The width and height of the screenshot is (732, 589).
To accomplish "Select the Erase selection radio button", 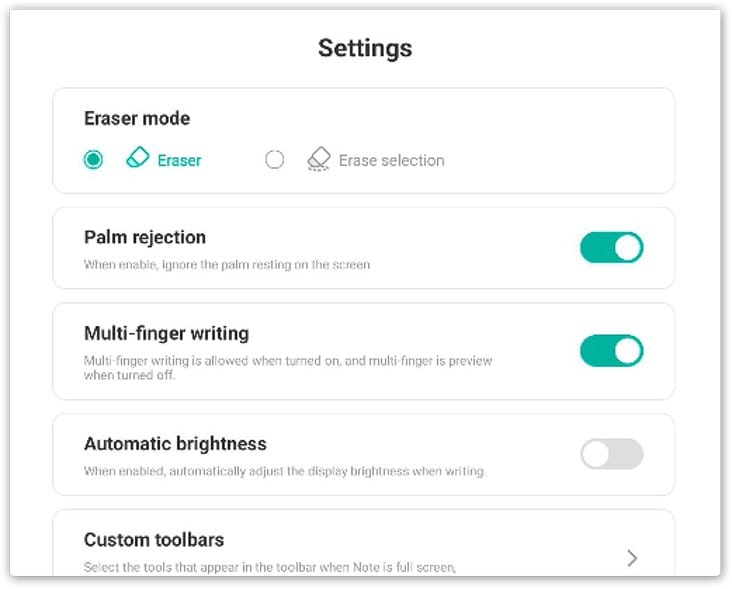I will pos(274,160).
